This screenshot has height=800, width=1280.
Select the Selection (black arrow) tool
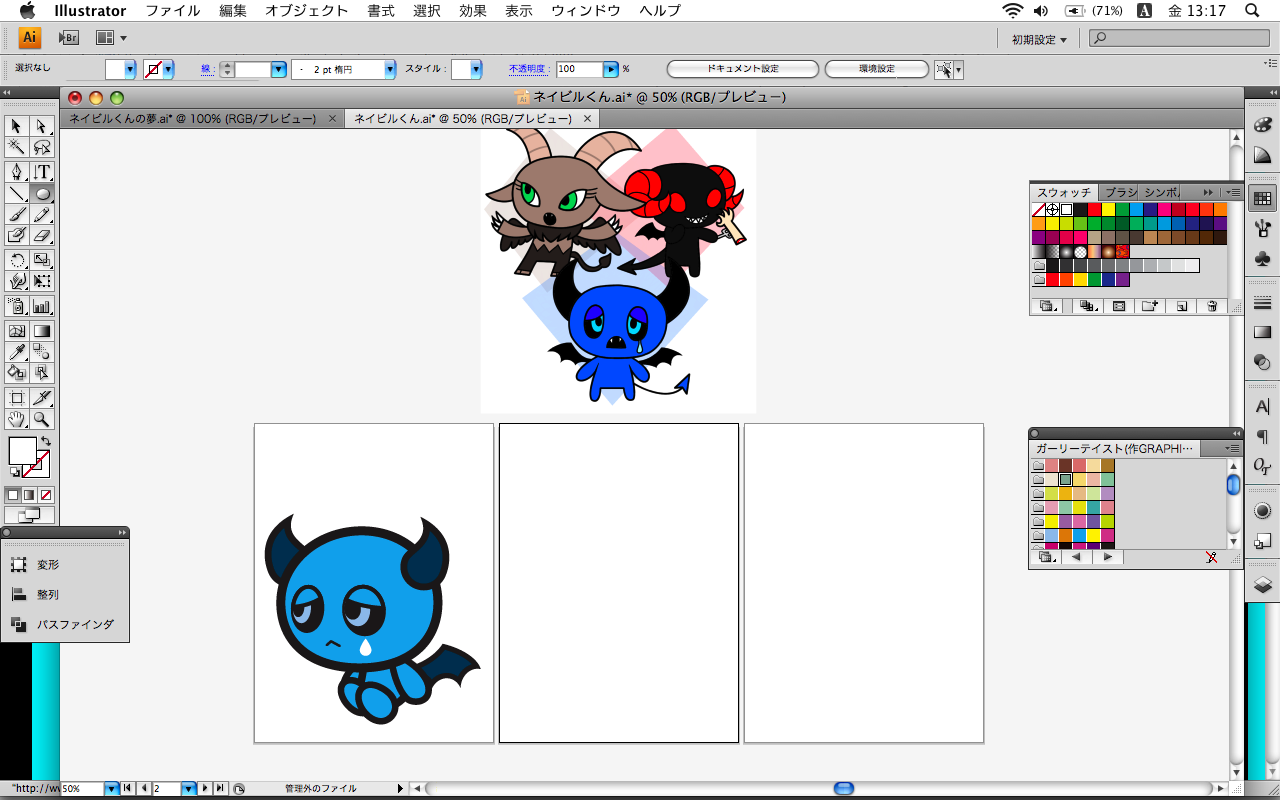point(17,126)
